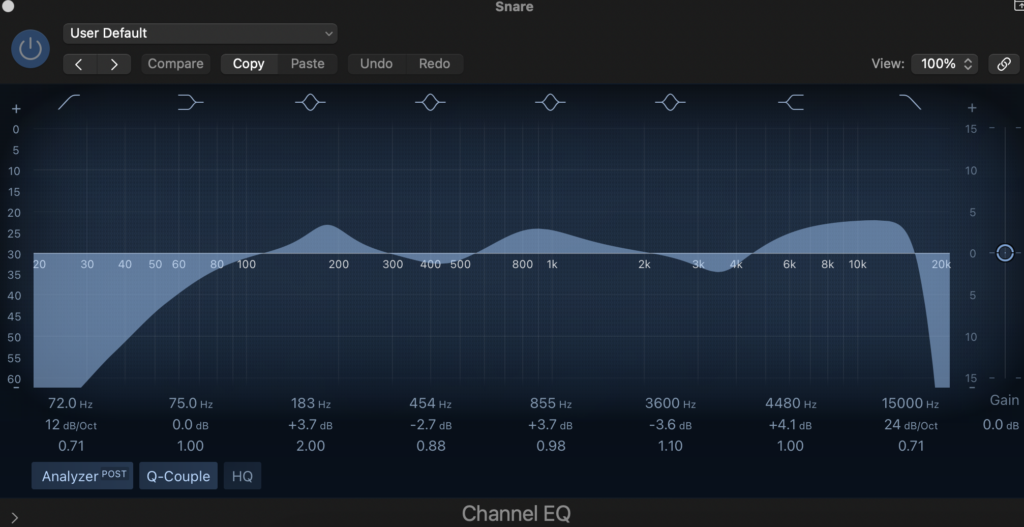The image size is (1024, 527).
Task: Toggle the 454 Hz parametric band icon
Action: click(430, 102)
